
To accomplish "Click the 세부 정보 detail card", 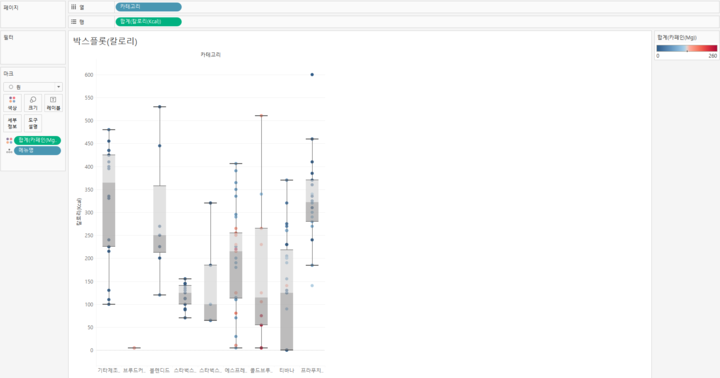I will [x=12, y=123].
